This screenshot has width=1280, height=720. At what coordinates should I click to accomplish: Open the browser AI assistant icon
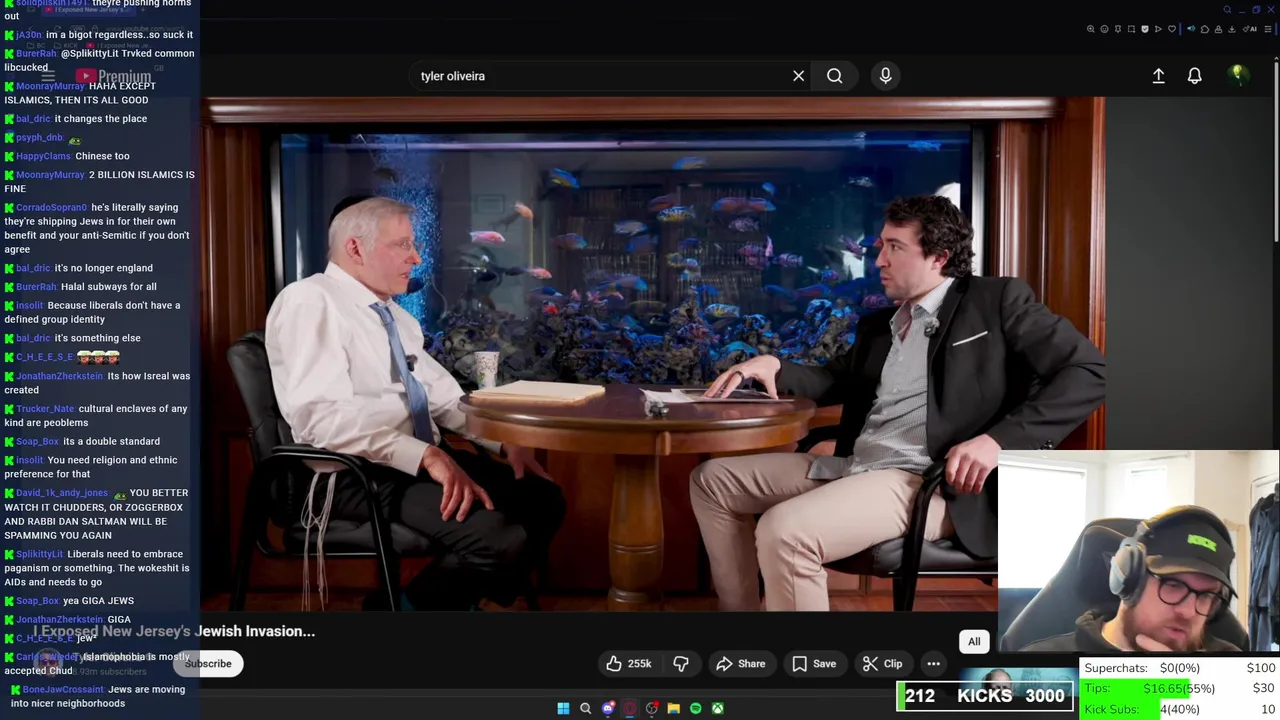1250,29
